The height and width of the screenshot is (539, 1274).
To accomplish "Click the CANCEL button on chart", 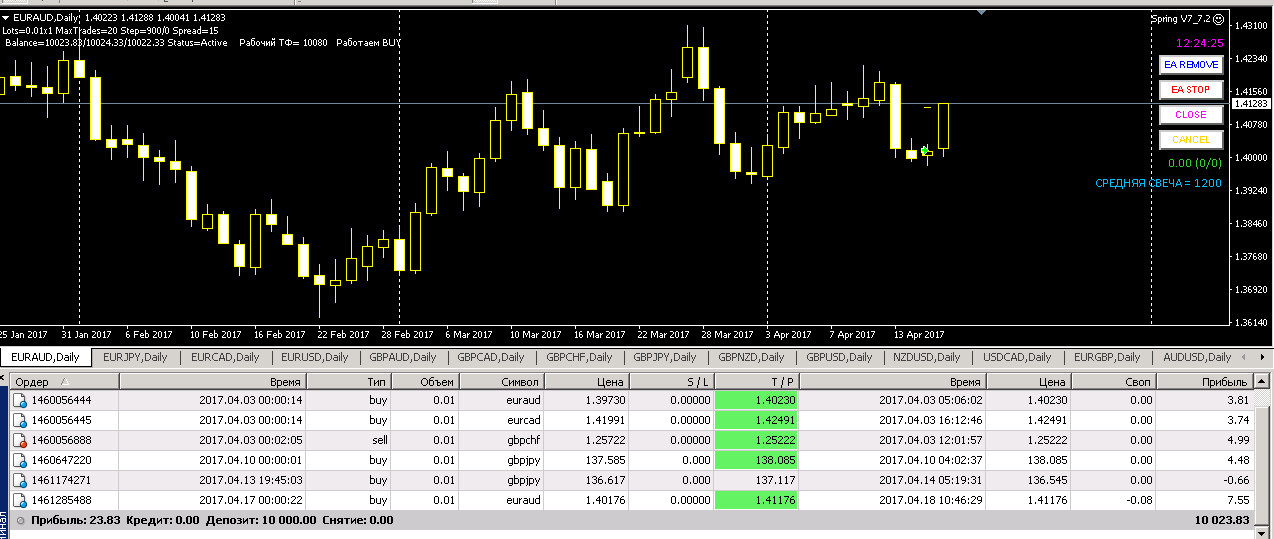I will (x=1191, y=140).
